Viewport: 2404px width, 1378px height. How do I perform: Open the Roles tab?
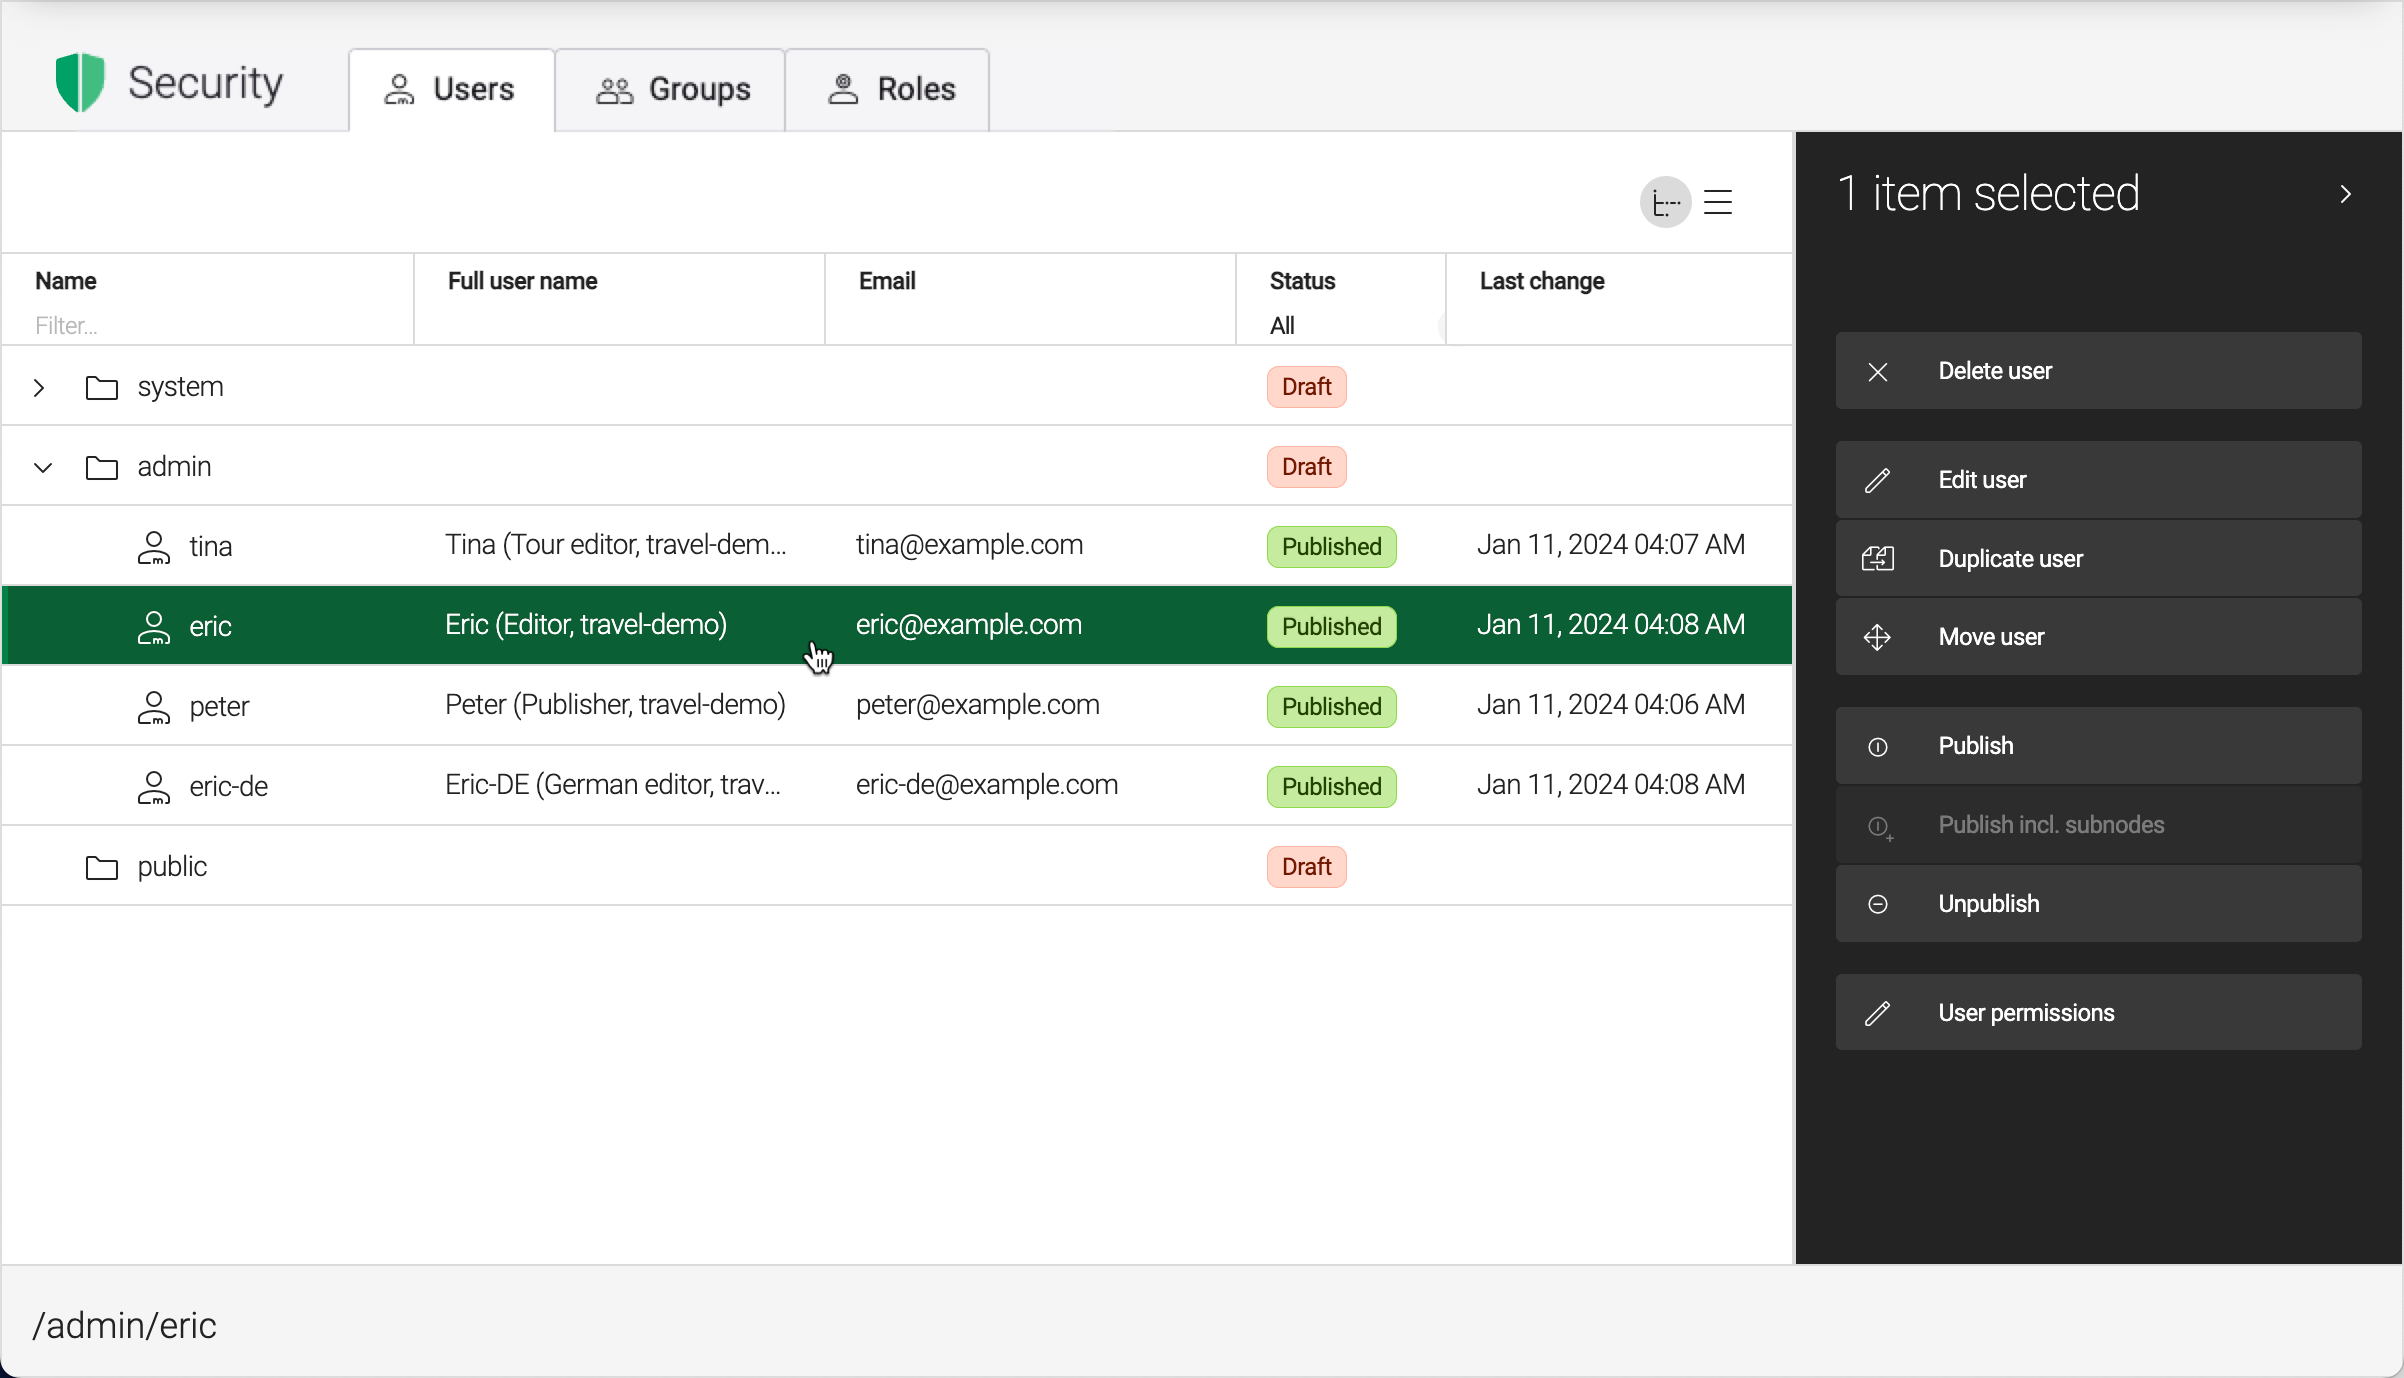(889, 90)
